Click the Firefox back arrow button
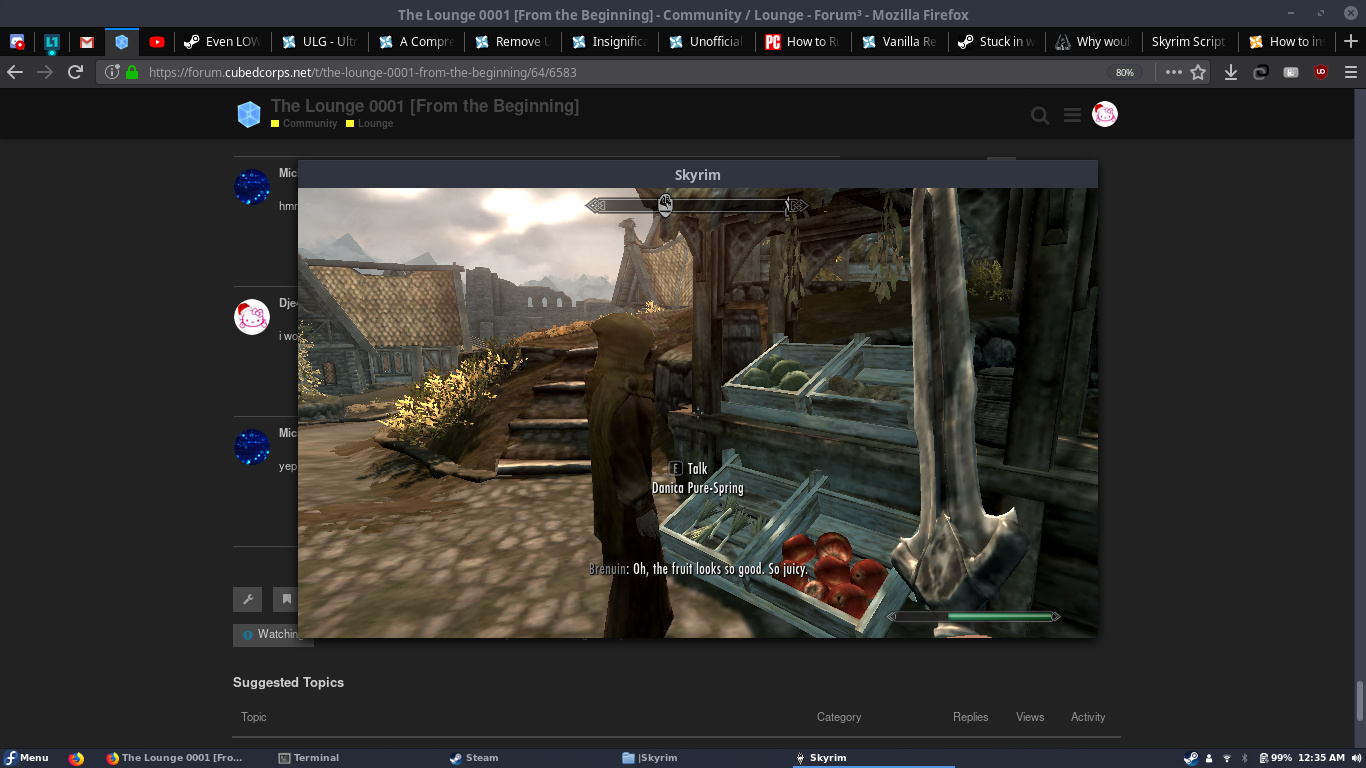 tap(15, 72)
